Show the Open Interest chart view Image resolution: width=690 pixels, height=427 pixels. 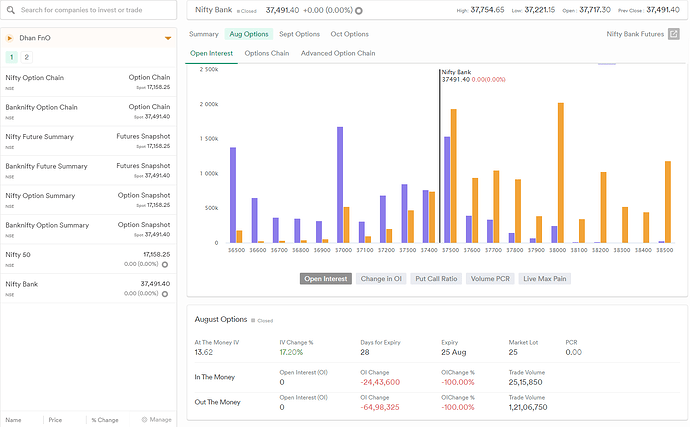coord(326,279)
